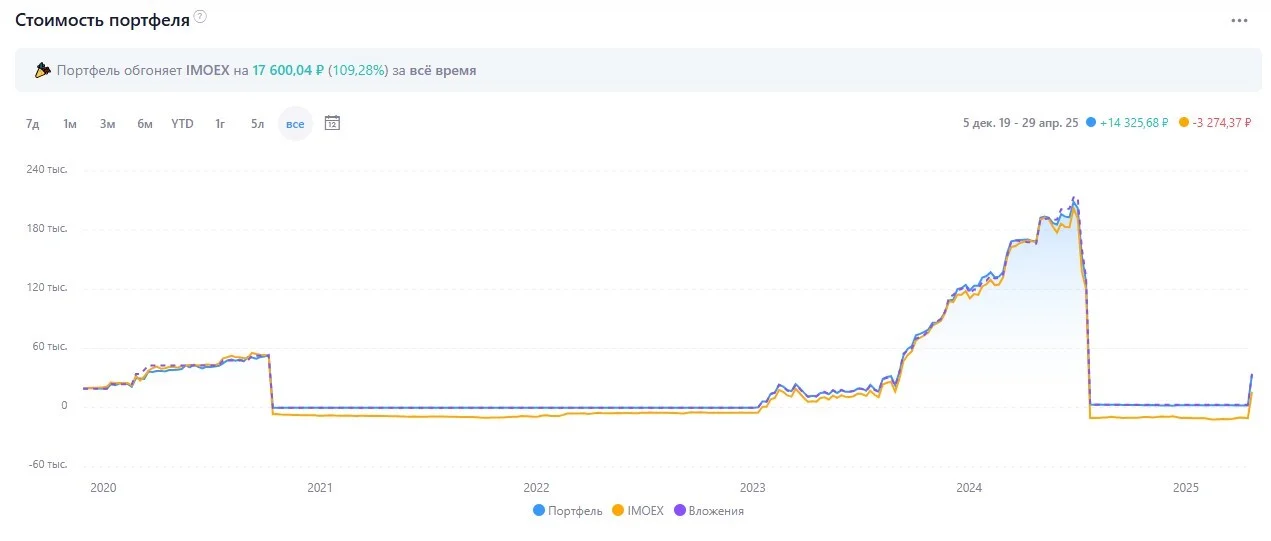Click the -3 274,37 ₽ IMOEX change value
The width and height of the screenshot is (1271, 541).
click(1222, 123)
